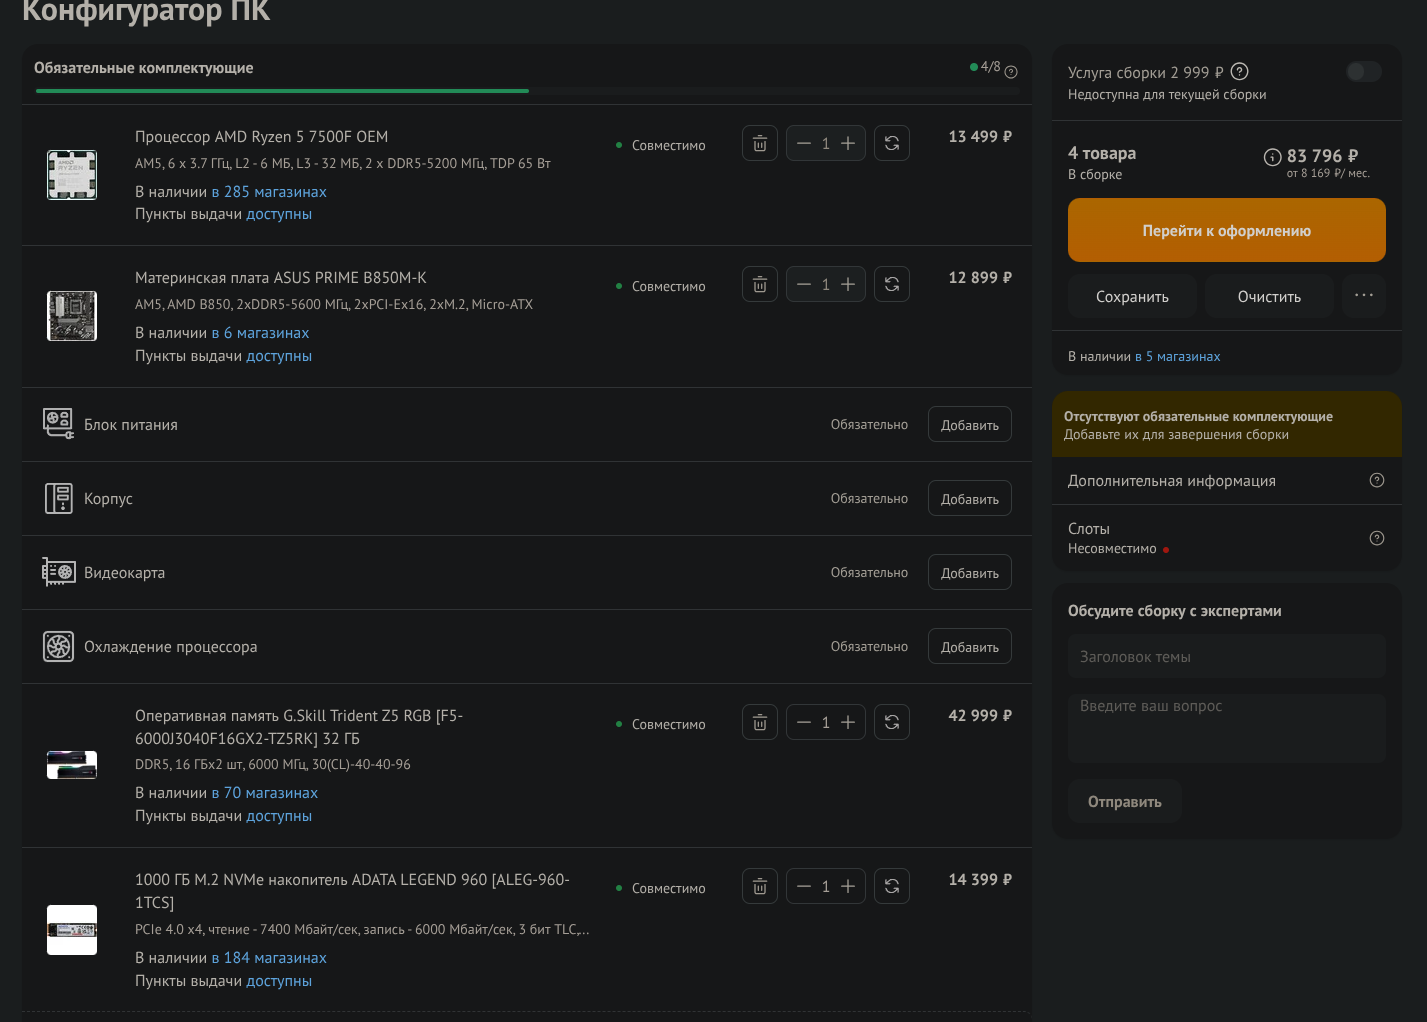1427x1022 pixels.
Task: Remove the G.Skill Trident Z5 RAM
Action: pyautogui.click(x=760, y=722)
